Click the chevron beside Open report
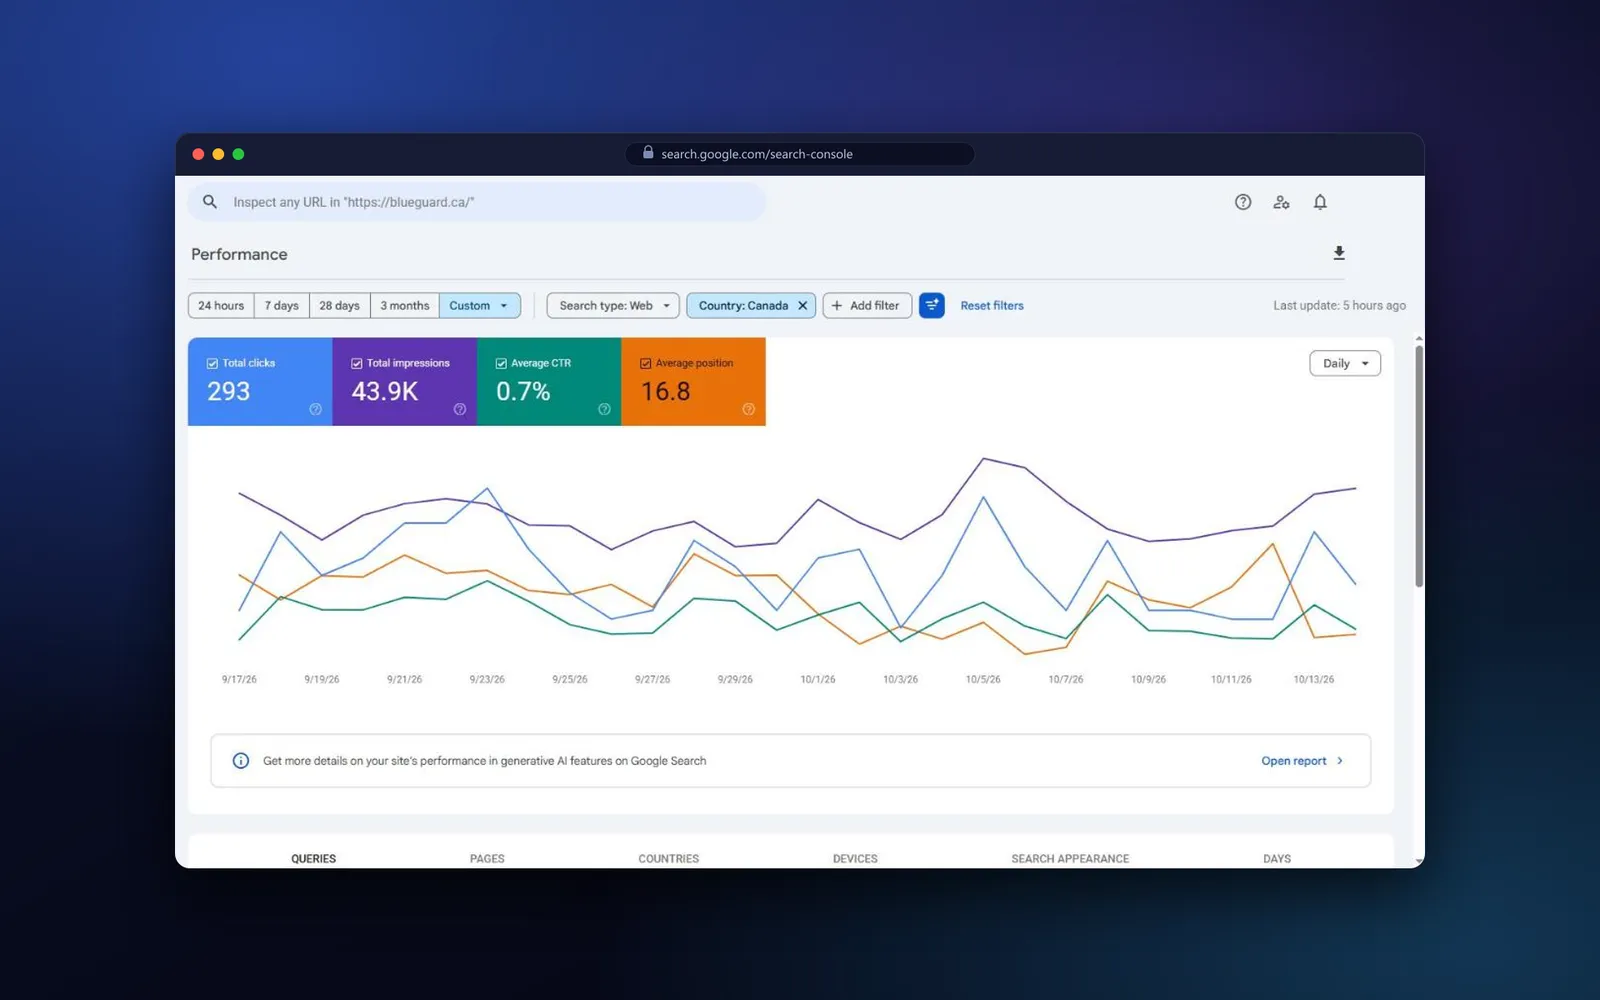The width and height of the screenshot is (1600, 1000). pos(1340,761)
